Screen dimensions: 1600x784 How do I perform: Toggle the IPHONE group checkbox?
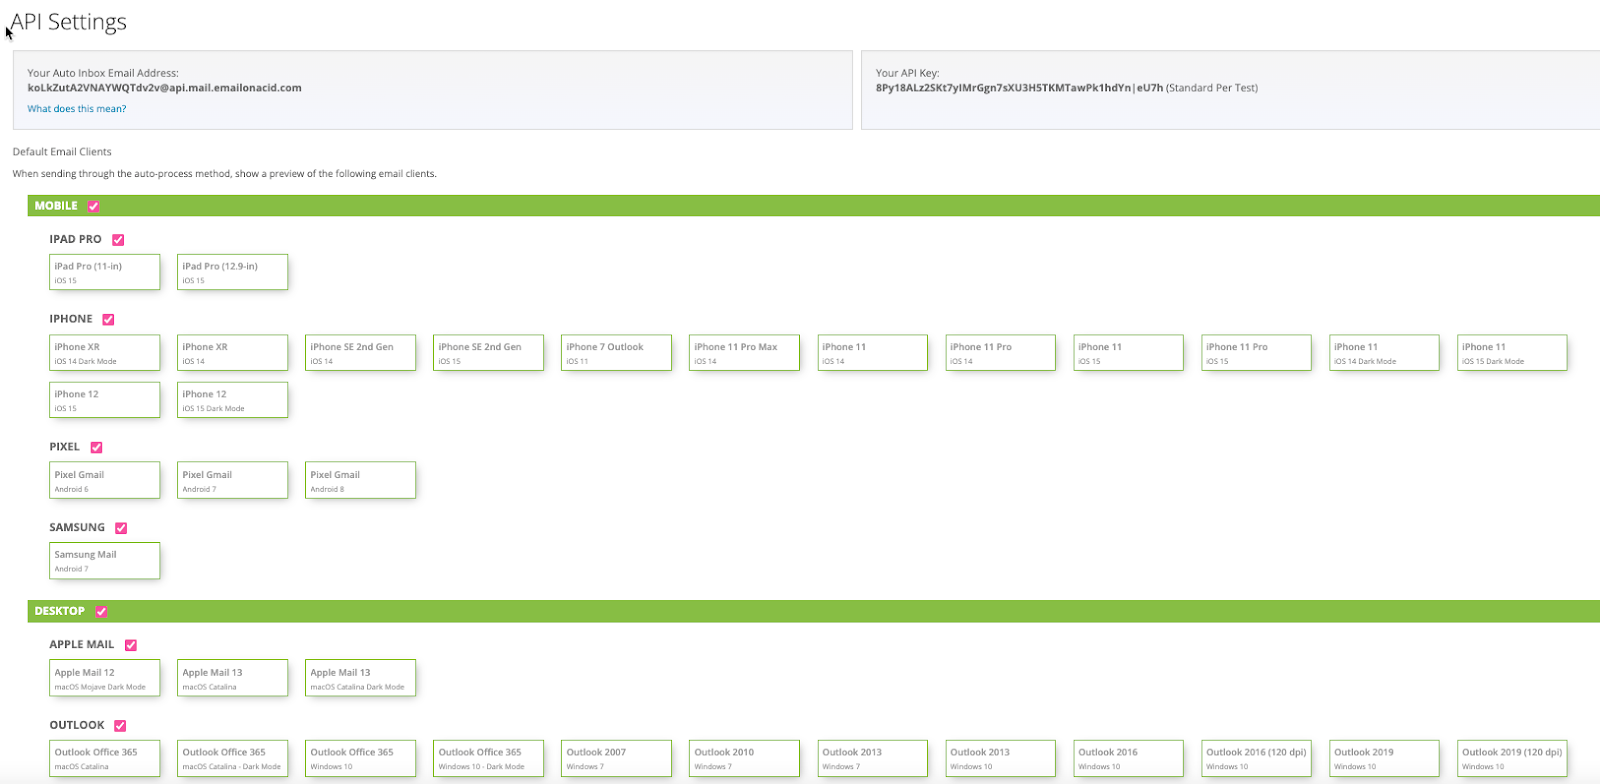pos(108,320)
